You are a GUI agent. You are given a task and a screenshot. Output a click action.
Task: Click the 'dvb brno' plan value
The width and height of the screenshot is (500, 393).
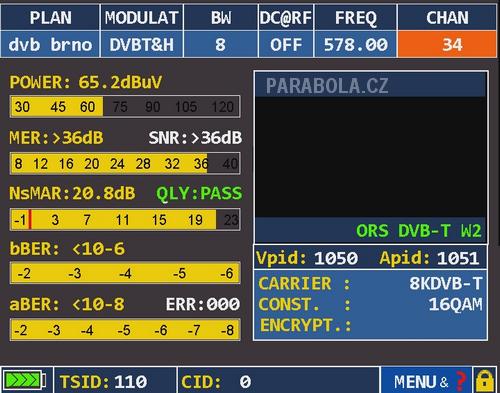click(x=50, y=44)
